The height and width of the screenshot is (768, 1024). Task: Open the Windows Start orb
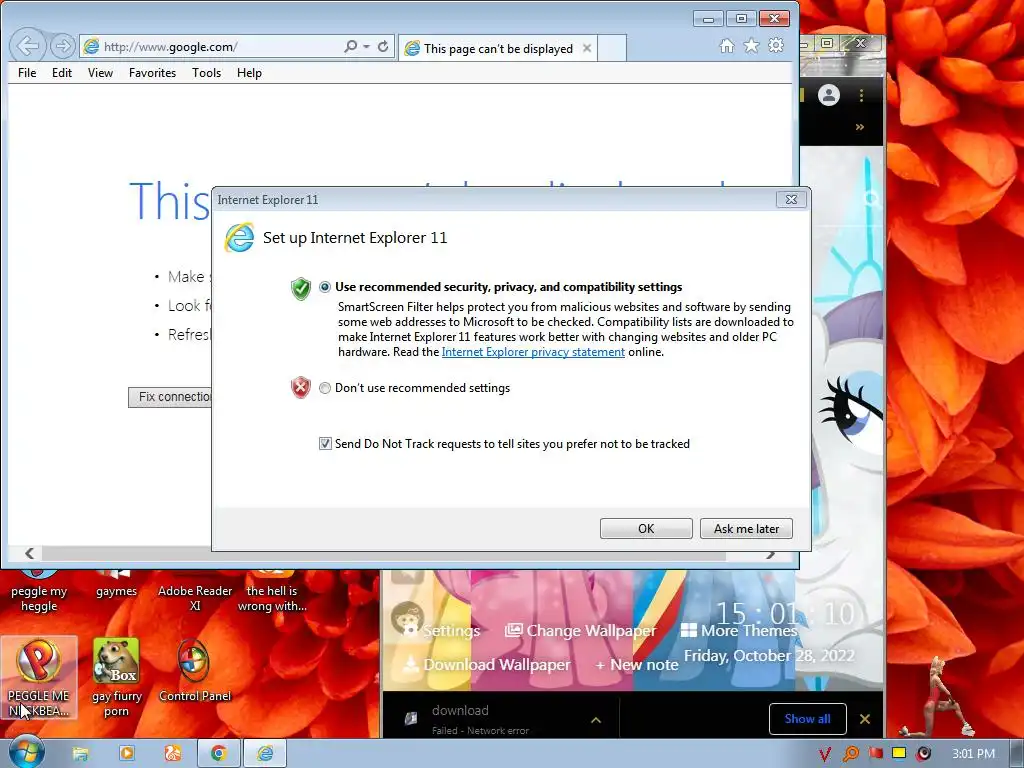tap(27, 752)
